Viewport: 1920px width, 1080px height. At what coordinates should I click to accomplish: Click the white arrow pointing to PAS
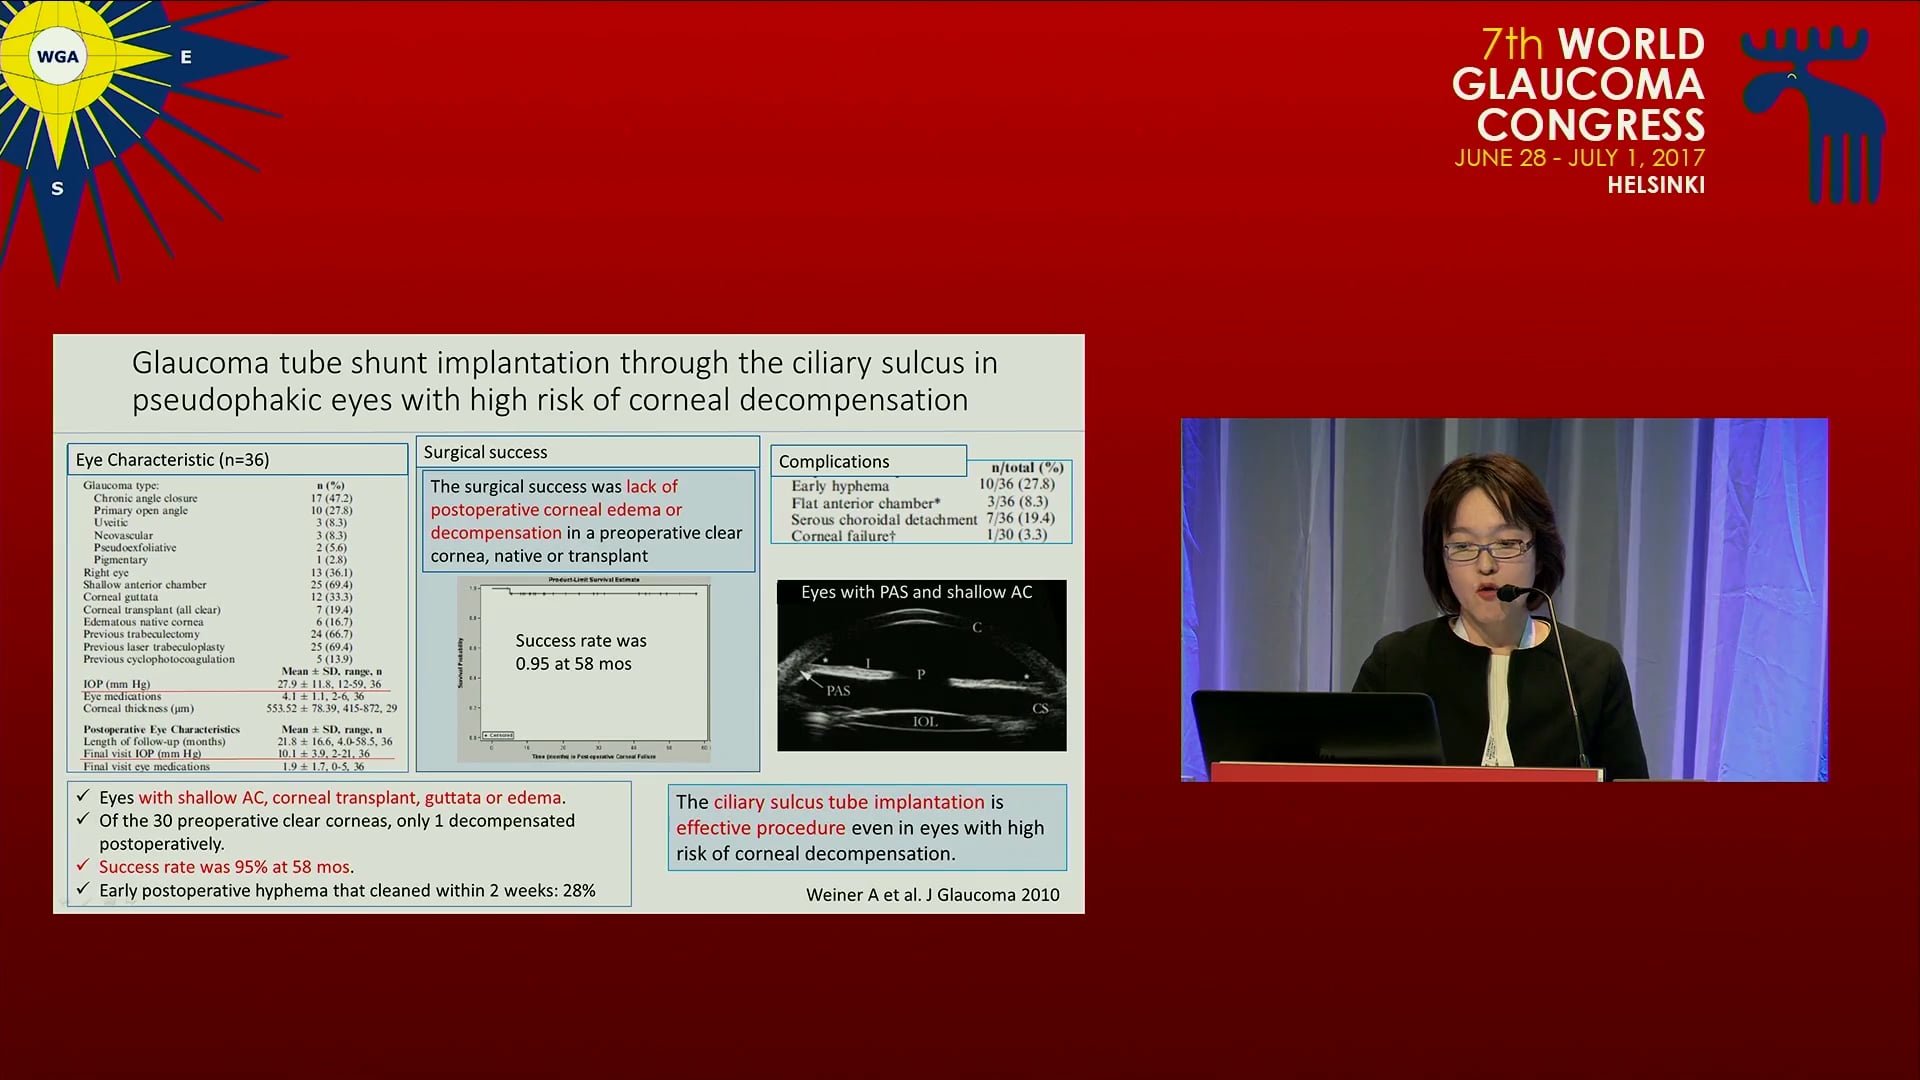click(x=809, y=679)
